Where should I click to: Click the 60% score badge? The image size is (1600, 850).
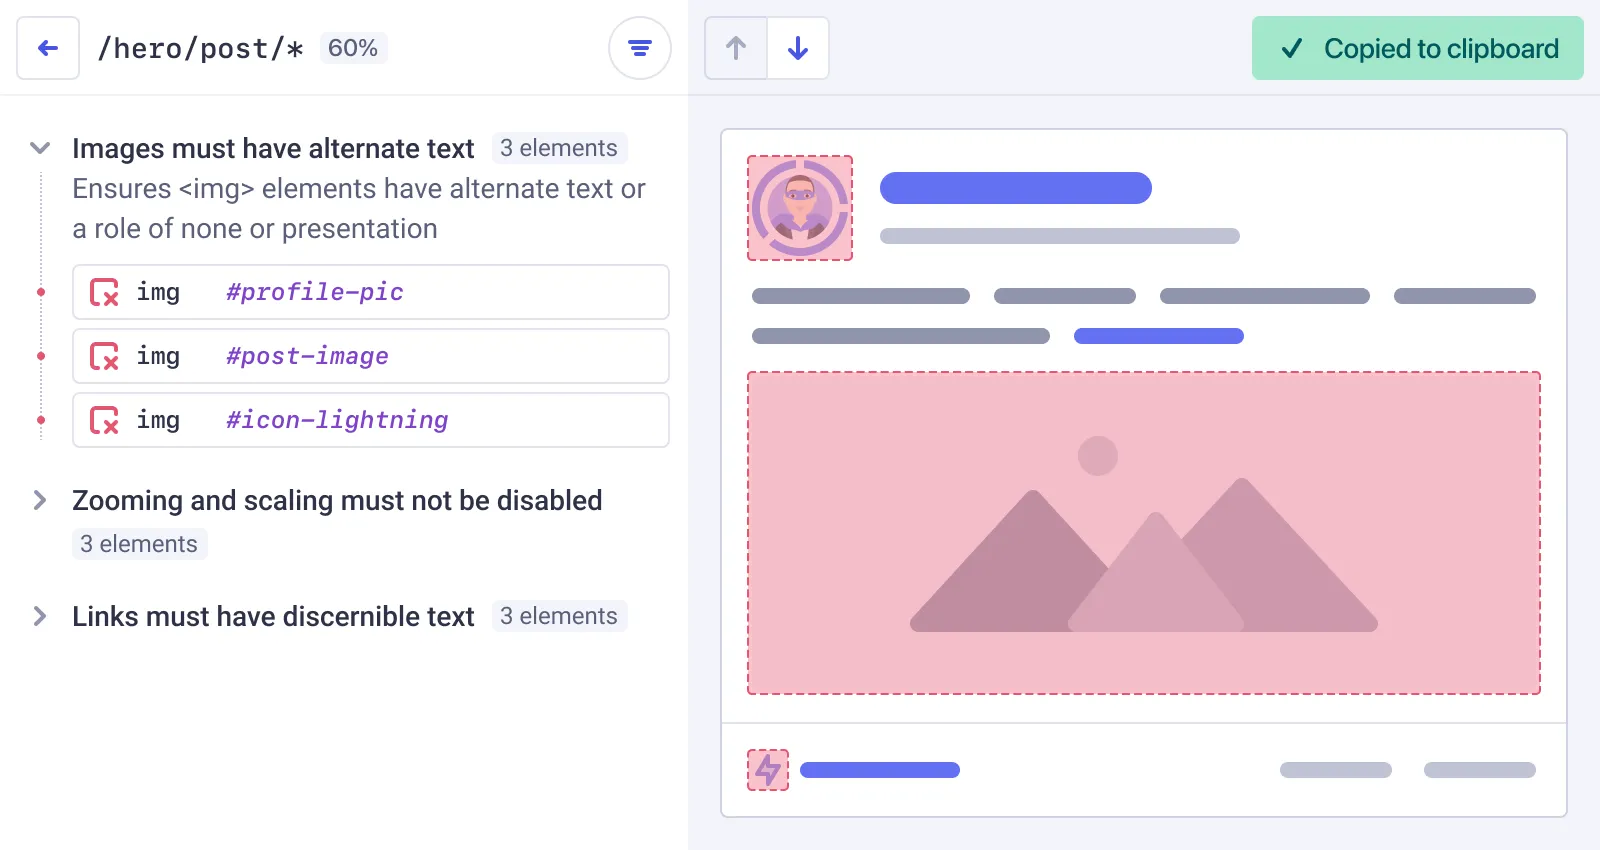pos(353,48)
